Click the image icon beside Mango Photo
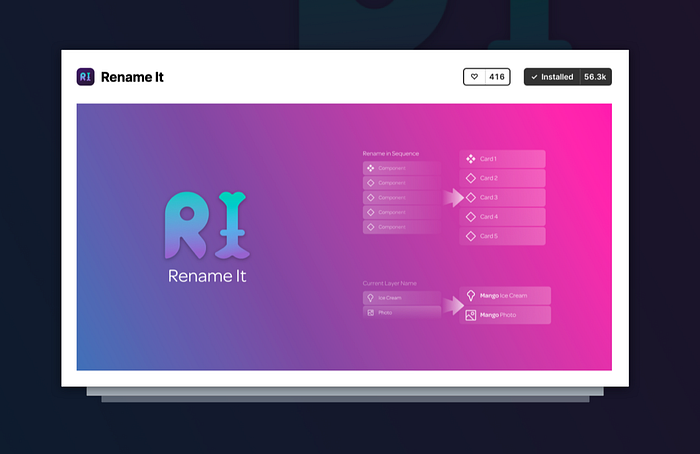 [471, 315]
